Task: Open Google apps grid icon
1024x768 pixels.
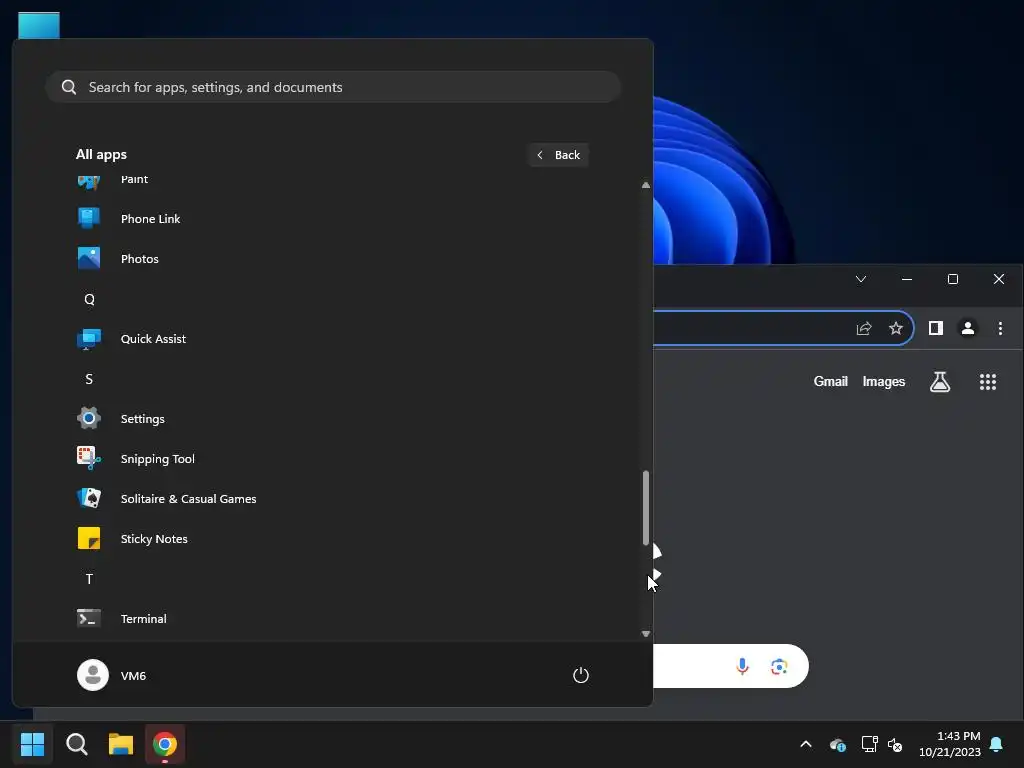Action: (x=988, y=381)
